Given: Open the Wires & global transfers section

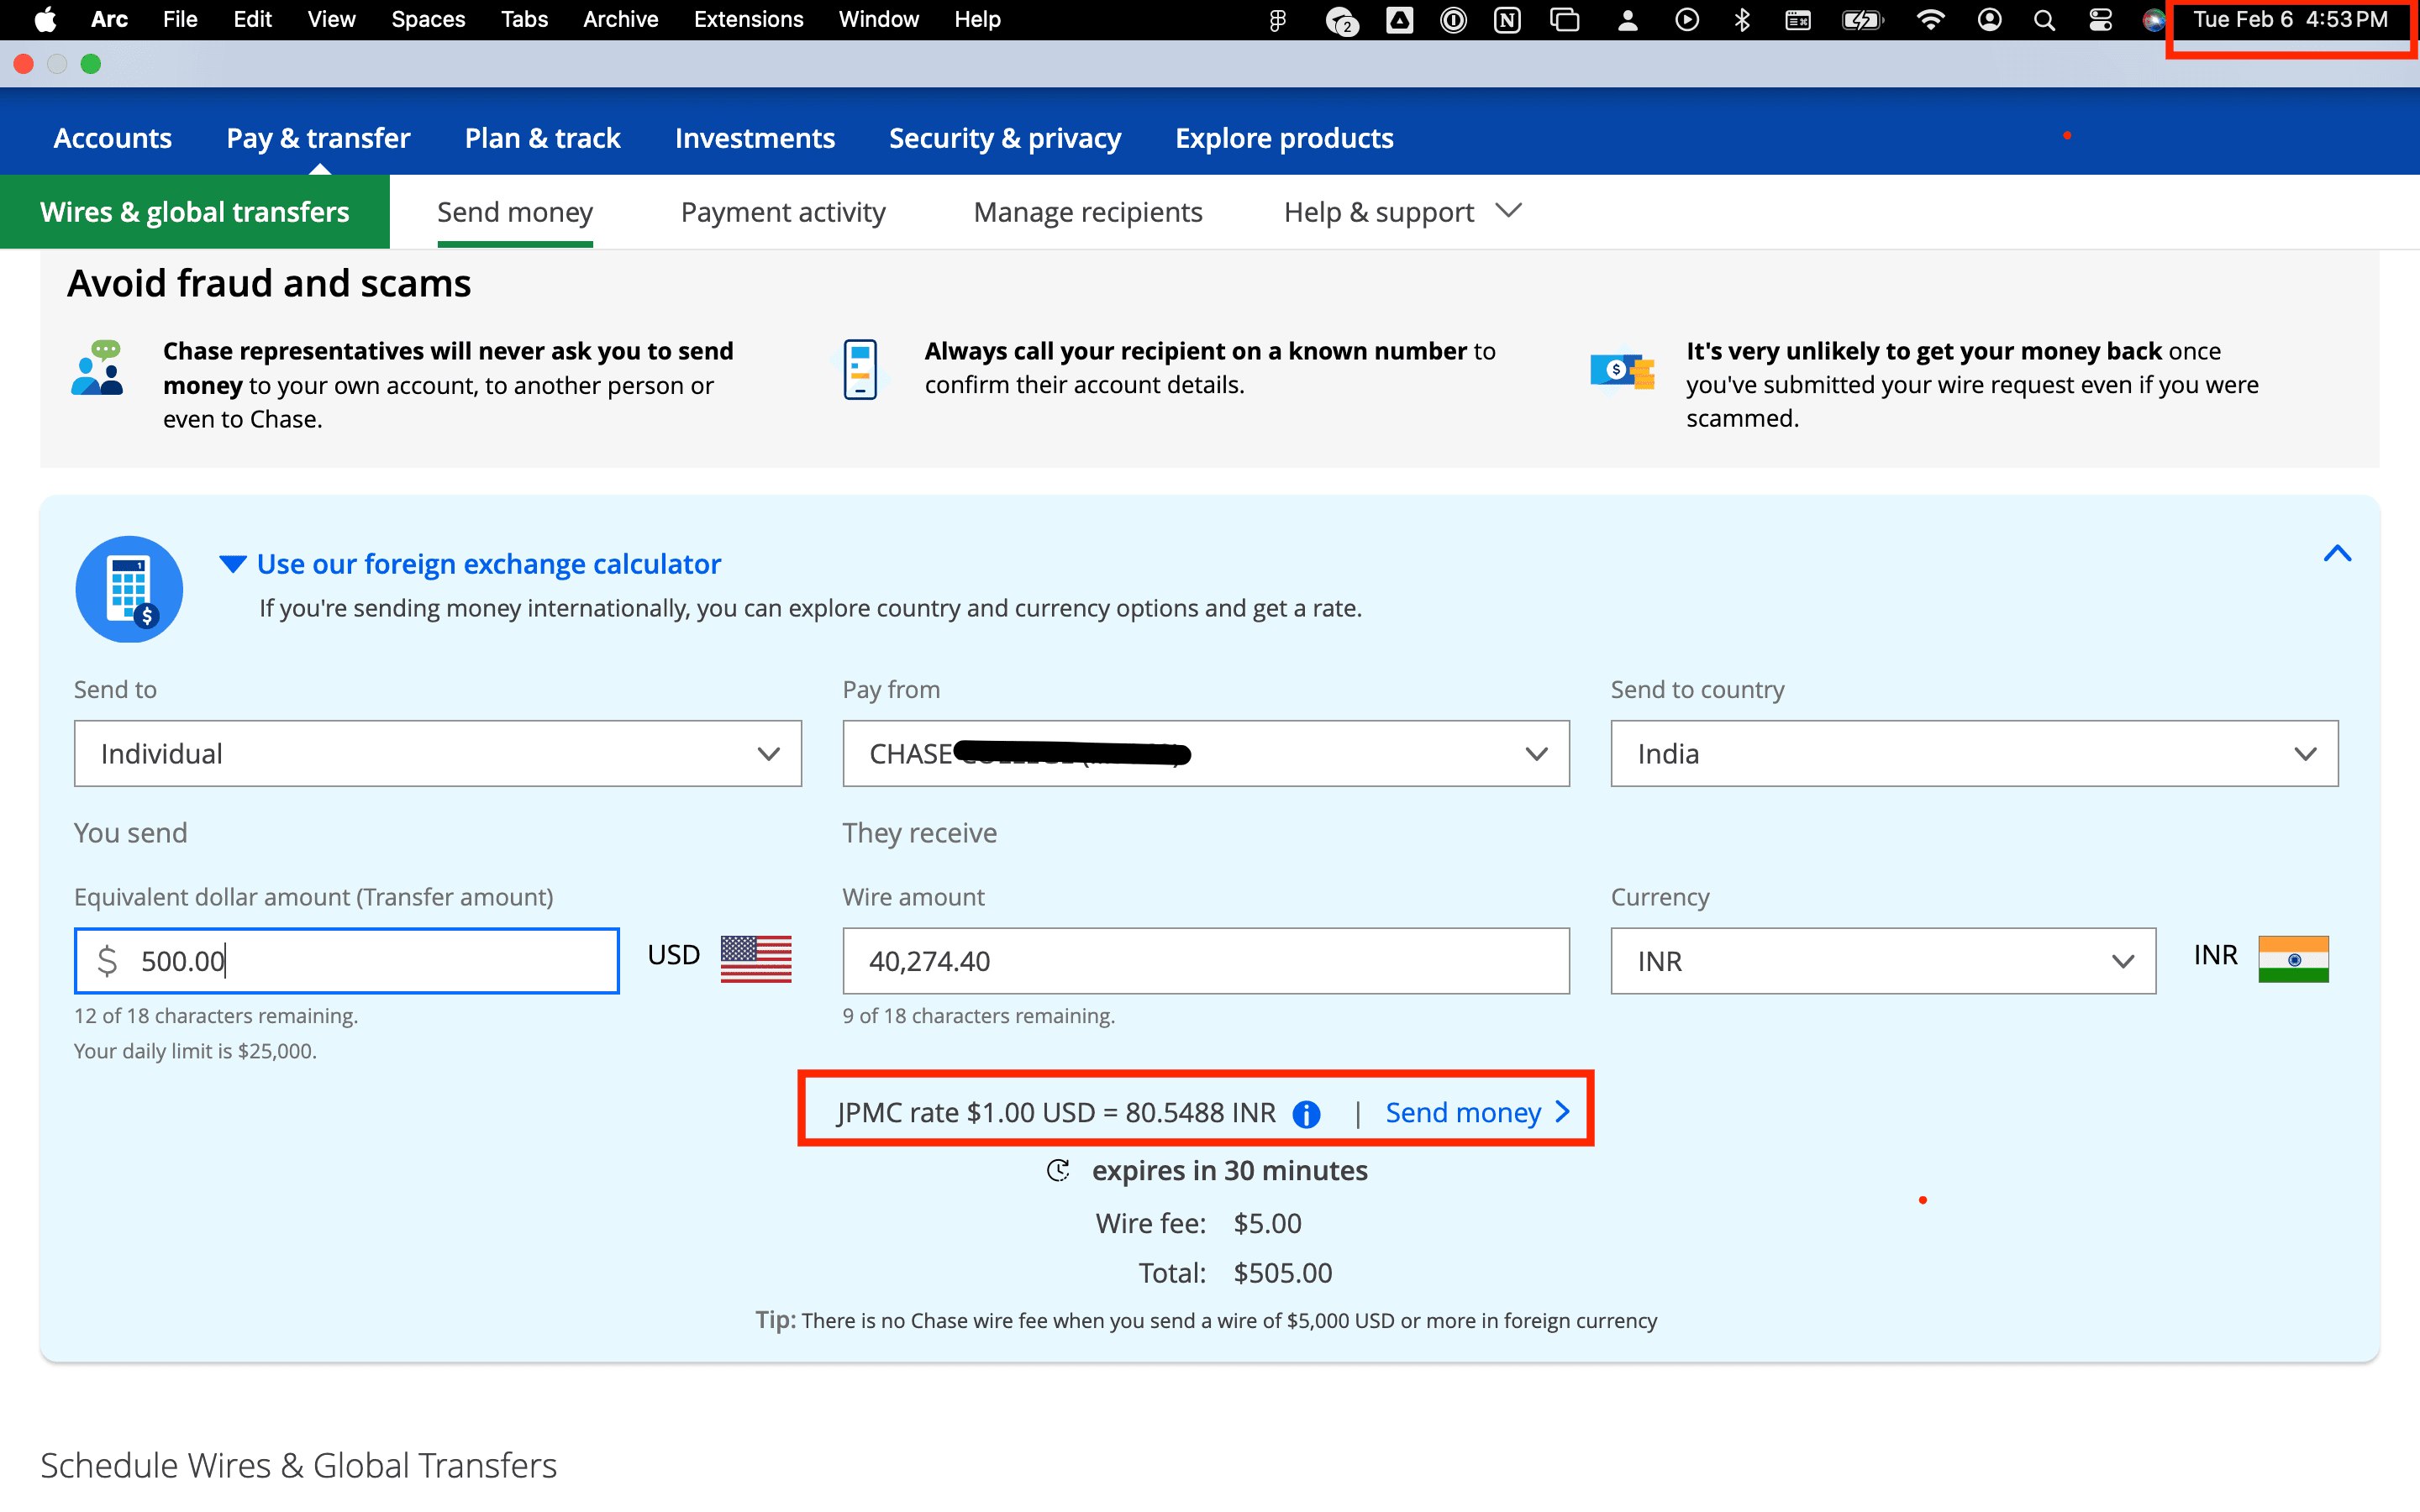Looking at the screenshot, I should point(193,213).
